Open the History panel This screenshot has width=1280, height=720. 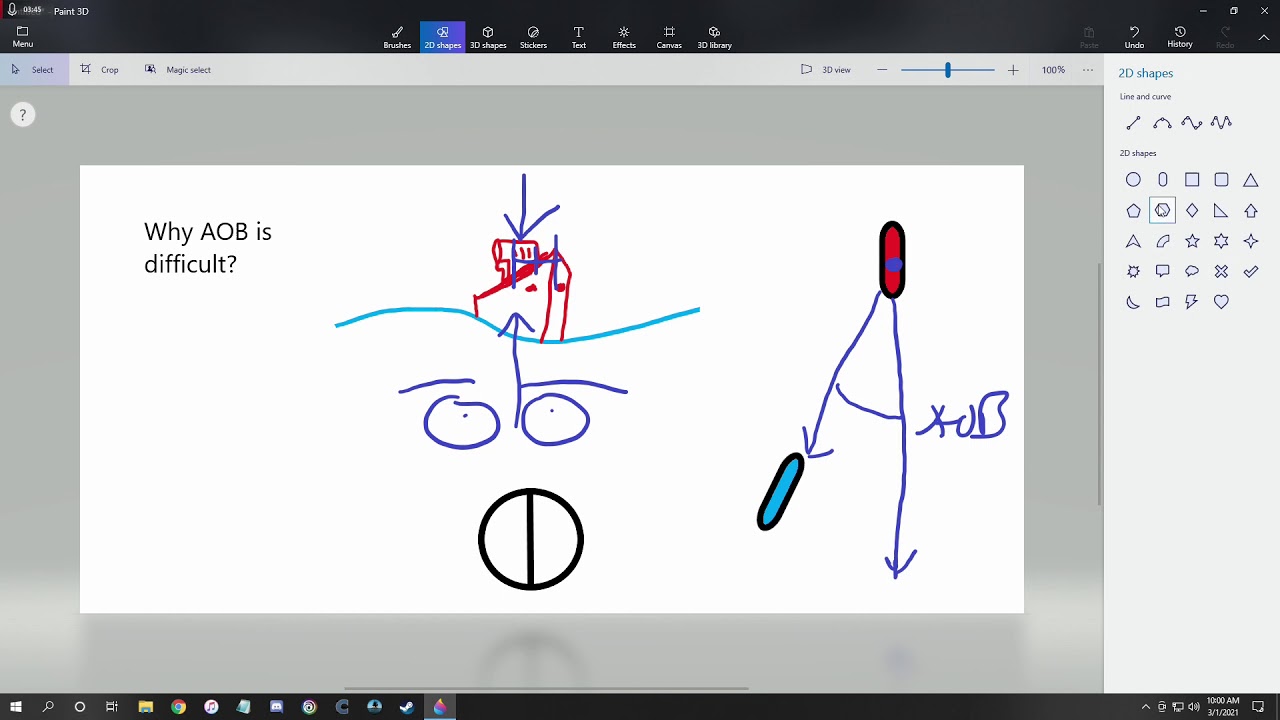click(1180, 37)
